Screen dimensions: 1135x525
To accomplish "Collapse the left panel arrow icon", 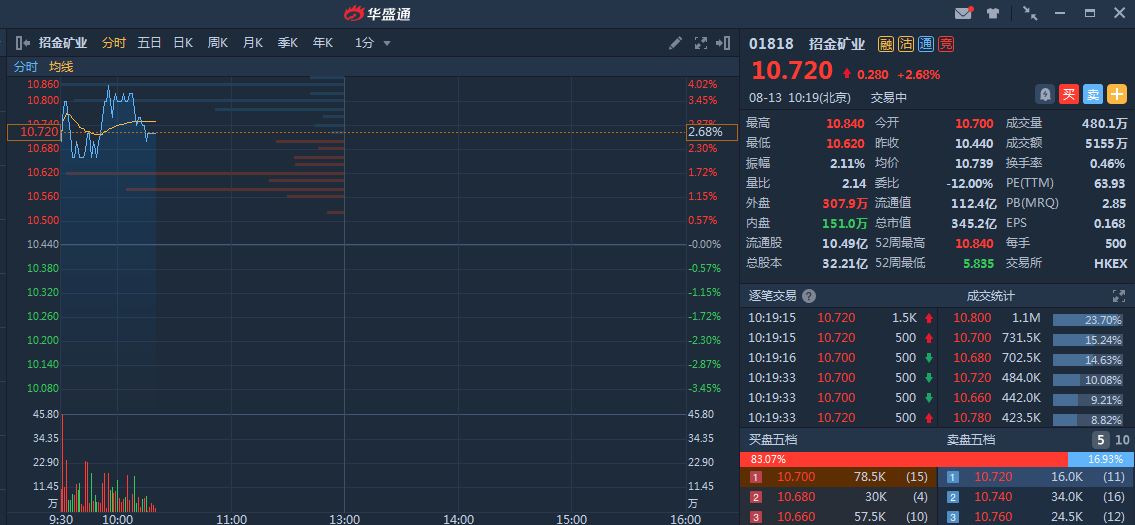I will point(22,43).
